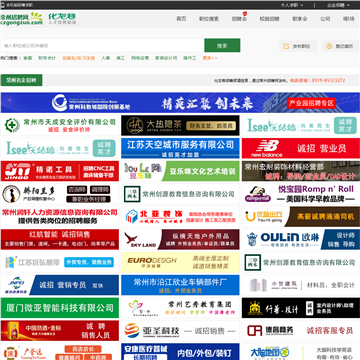Image resolution: width=360 pixels, height=360 pixels.
Task: Expand the 企业招聘 dropdown
Action: click(338, 5)
